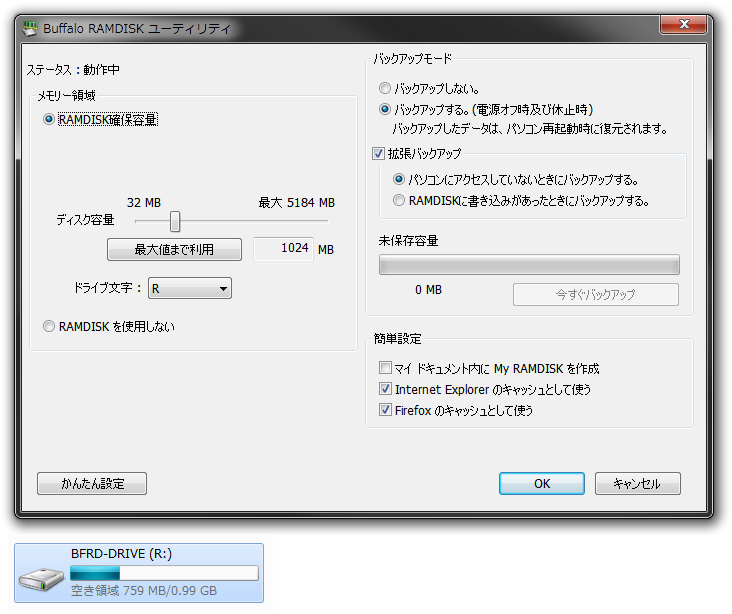Confirm with the OK button
The height and width of the screenshot is (614, 732).
pos(542,483)
